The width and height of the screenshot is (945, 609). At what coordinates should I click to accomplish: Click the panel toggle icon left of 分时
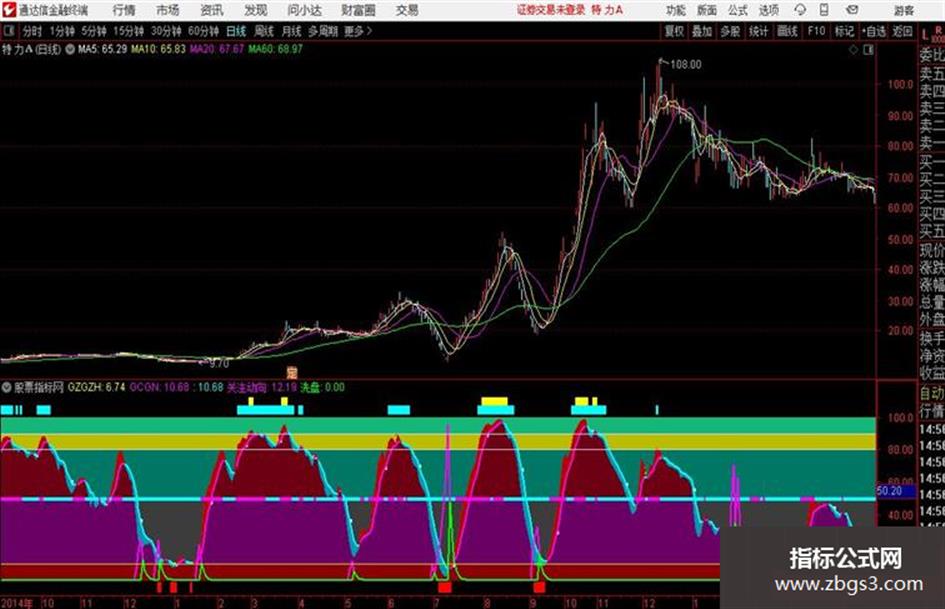pos(9,31)
